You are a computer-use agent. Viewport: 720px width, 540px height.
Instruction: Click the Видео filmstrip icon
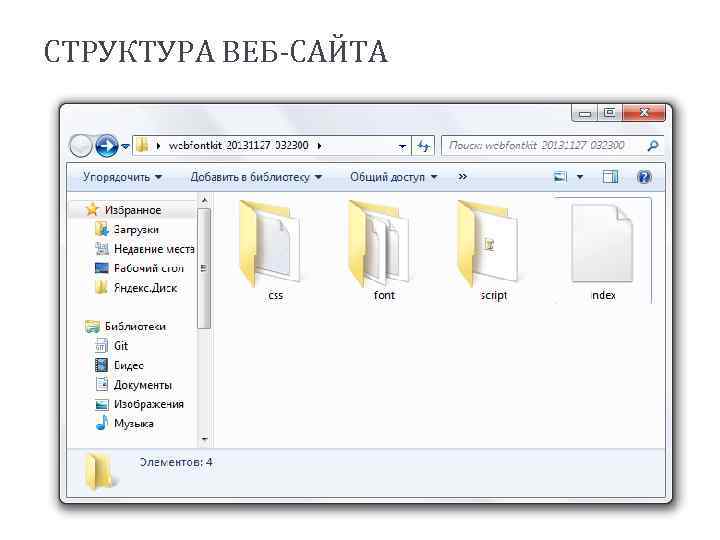101,365
